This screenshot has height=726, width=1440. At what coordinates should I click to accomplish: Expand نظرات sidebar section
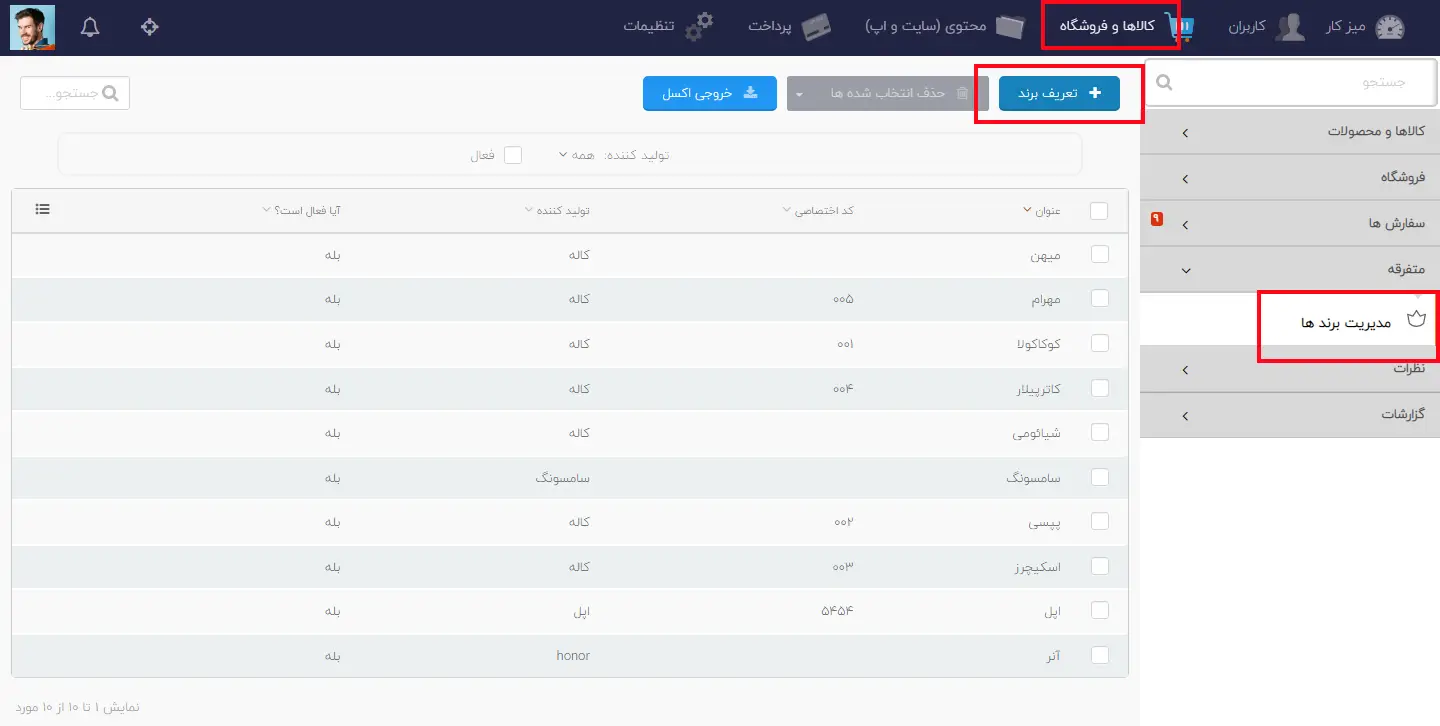click(1290, 369)
